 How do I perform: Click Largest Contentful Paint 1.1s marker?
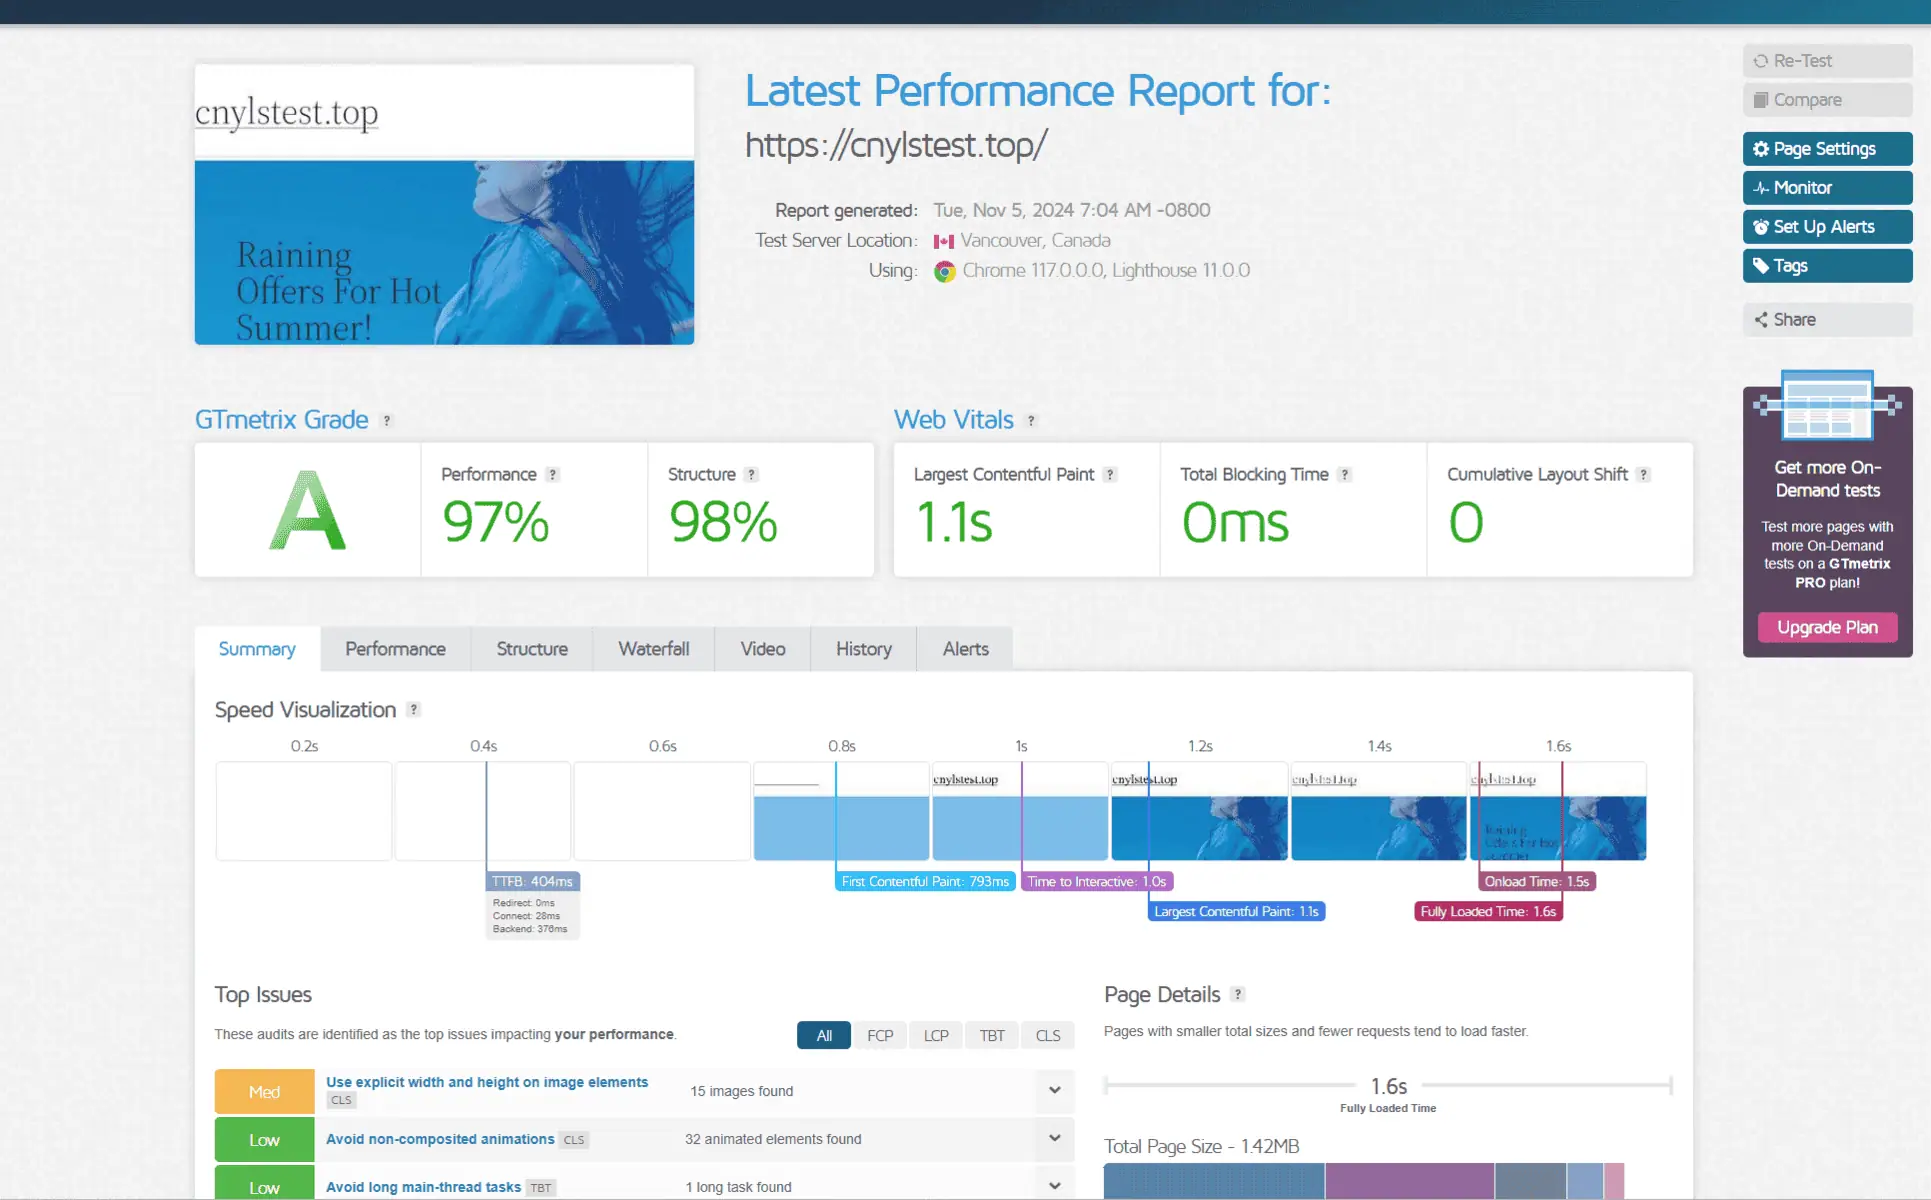1236,912
